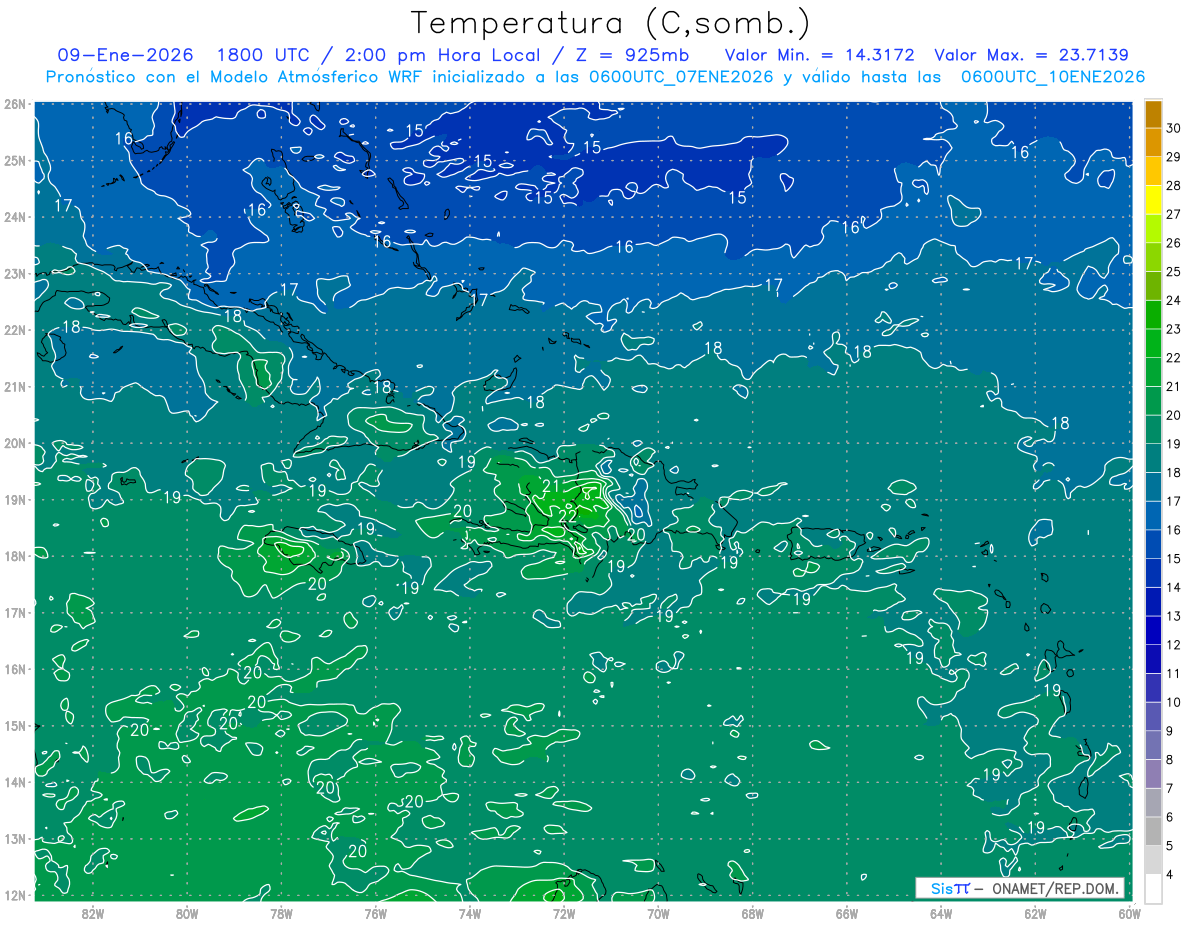Select the legend swatch between 12 and 13

(1153, 630)
